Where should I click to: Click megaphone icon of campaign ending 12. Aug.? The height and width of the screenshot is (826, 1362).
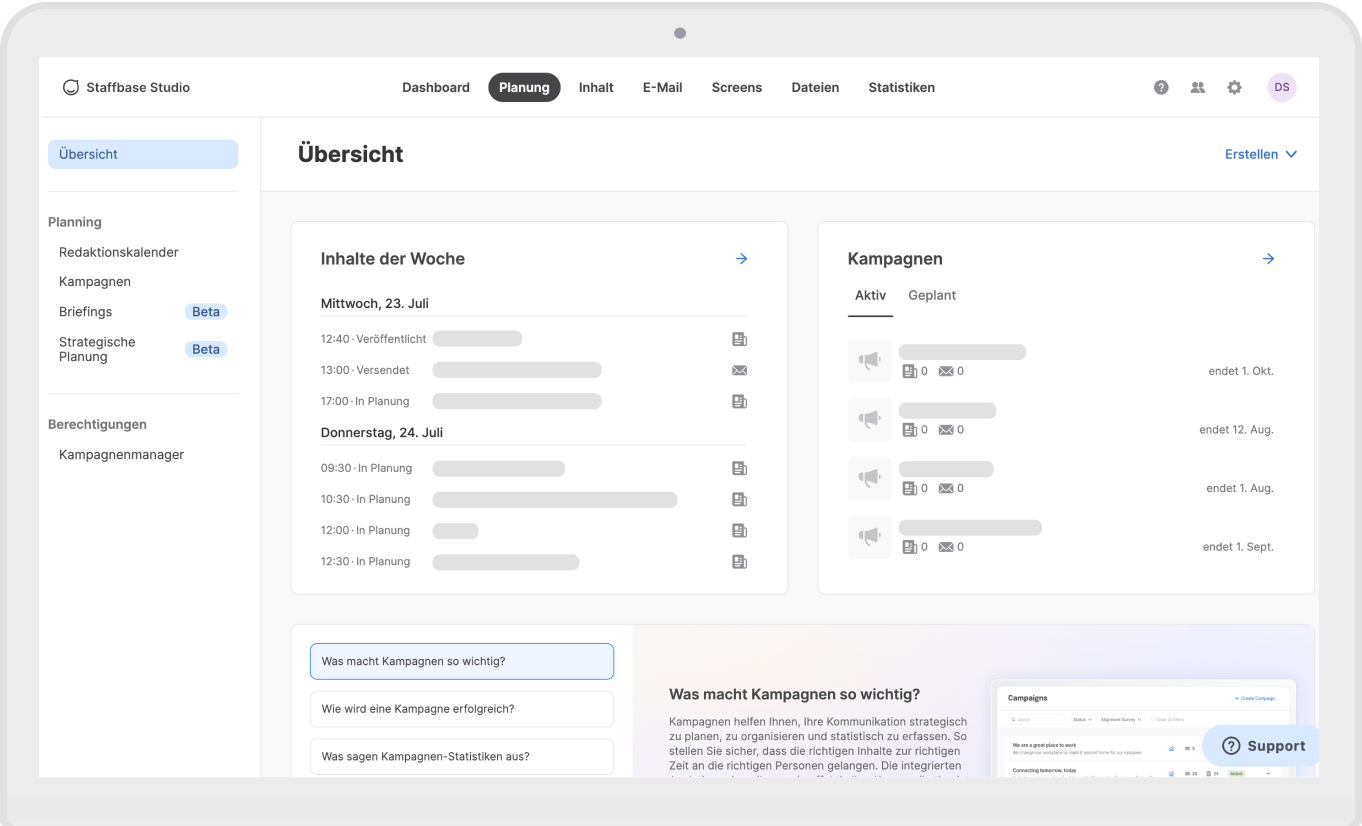869,419
